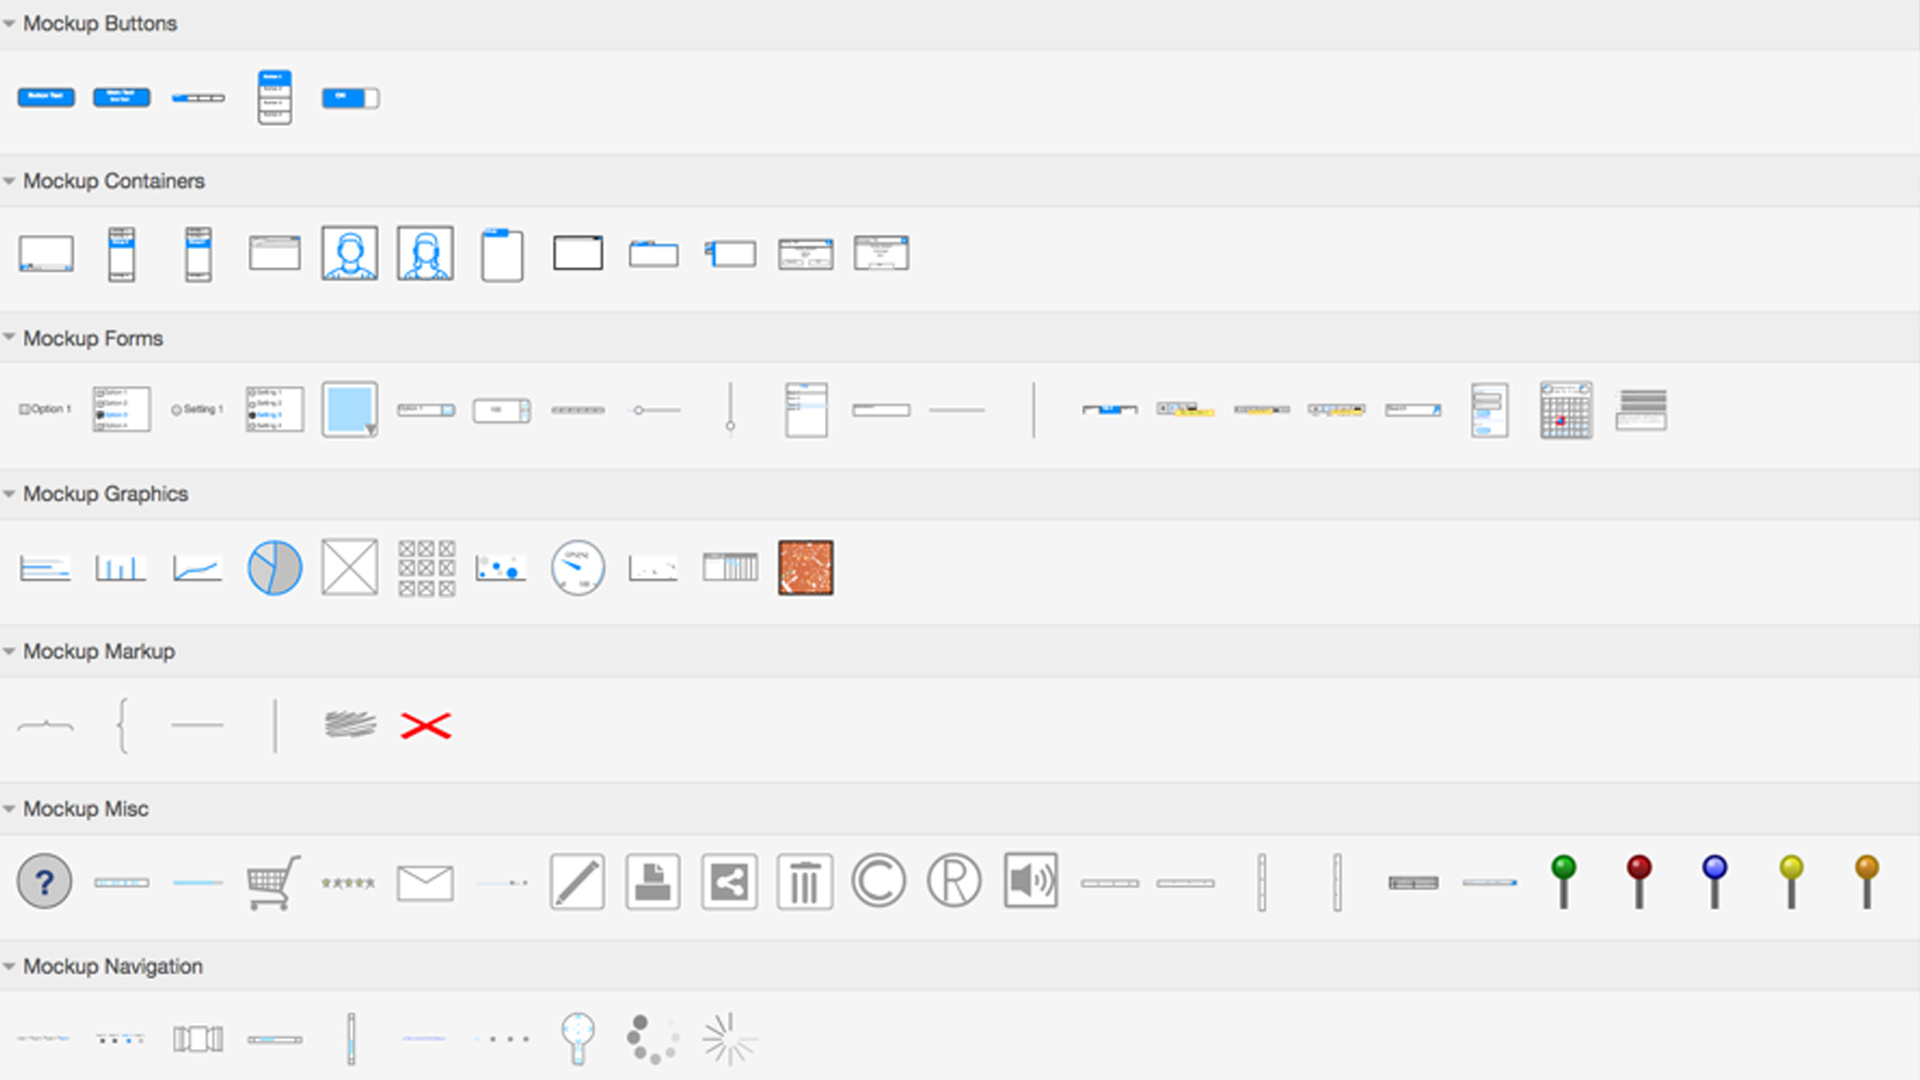
Task: Click the Mockup Misc section header
Action: [x=86, y=808]
